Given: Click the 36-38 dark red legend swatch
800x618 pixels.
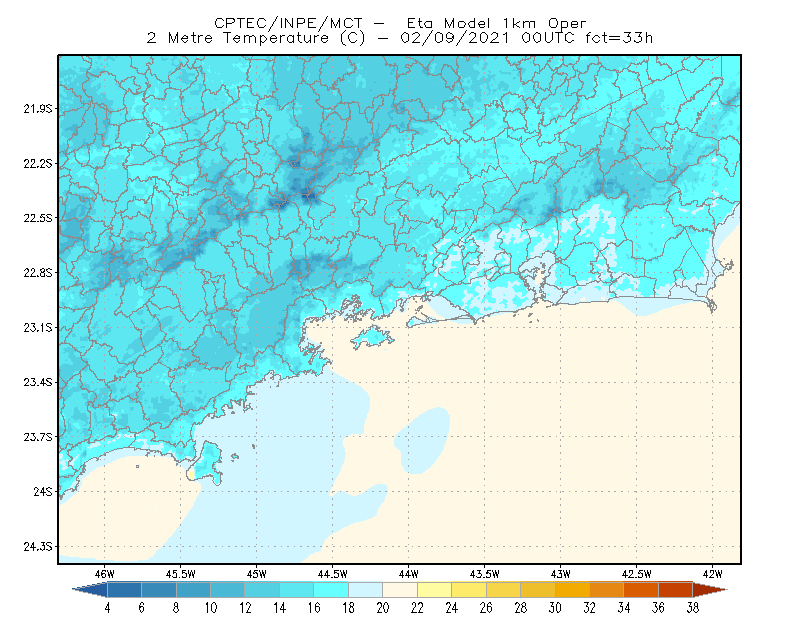Looking at the screenshot, I should (x=676, y=589).
